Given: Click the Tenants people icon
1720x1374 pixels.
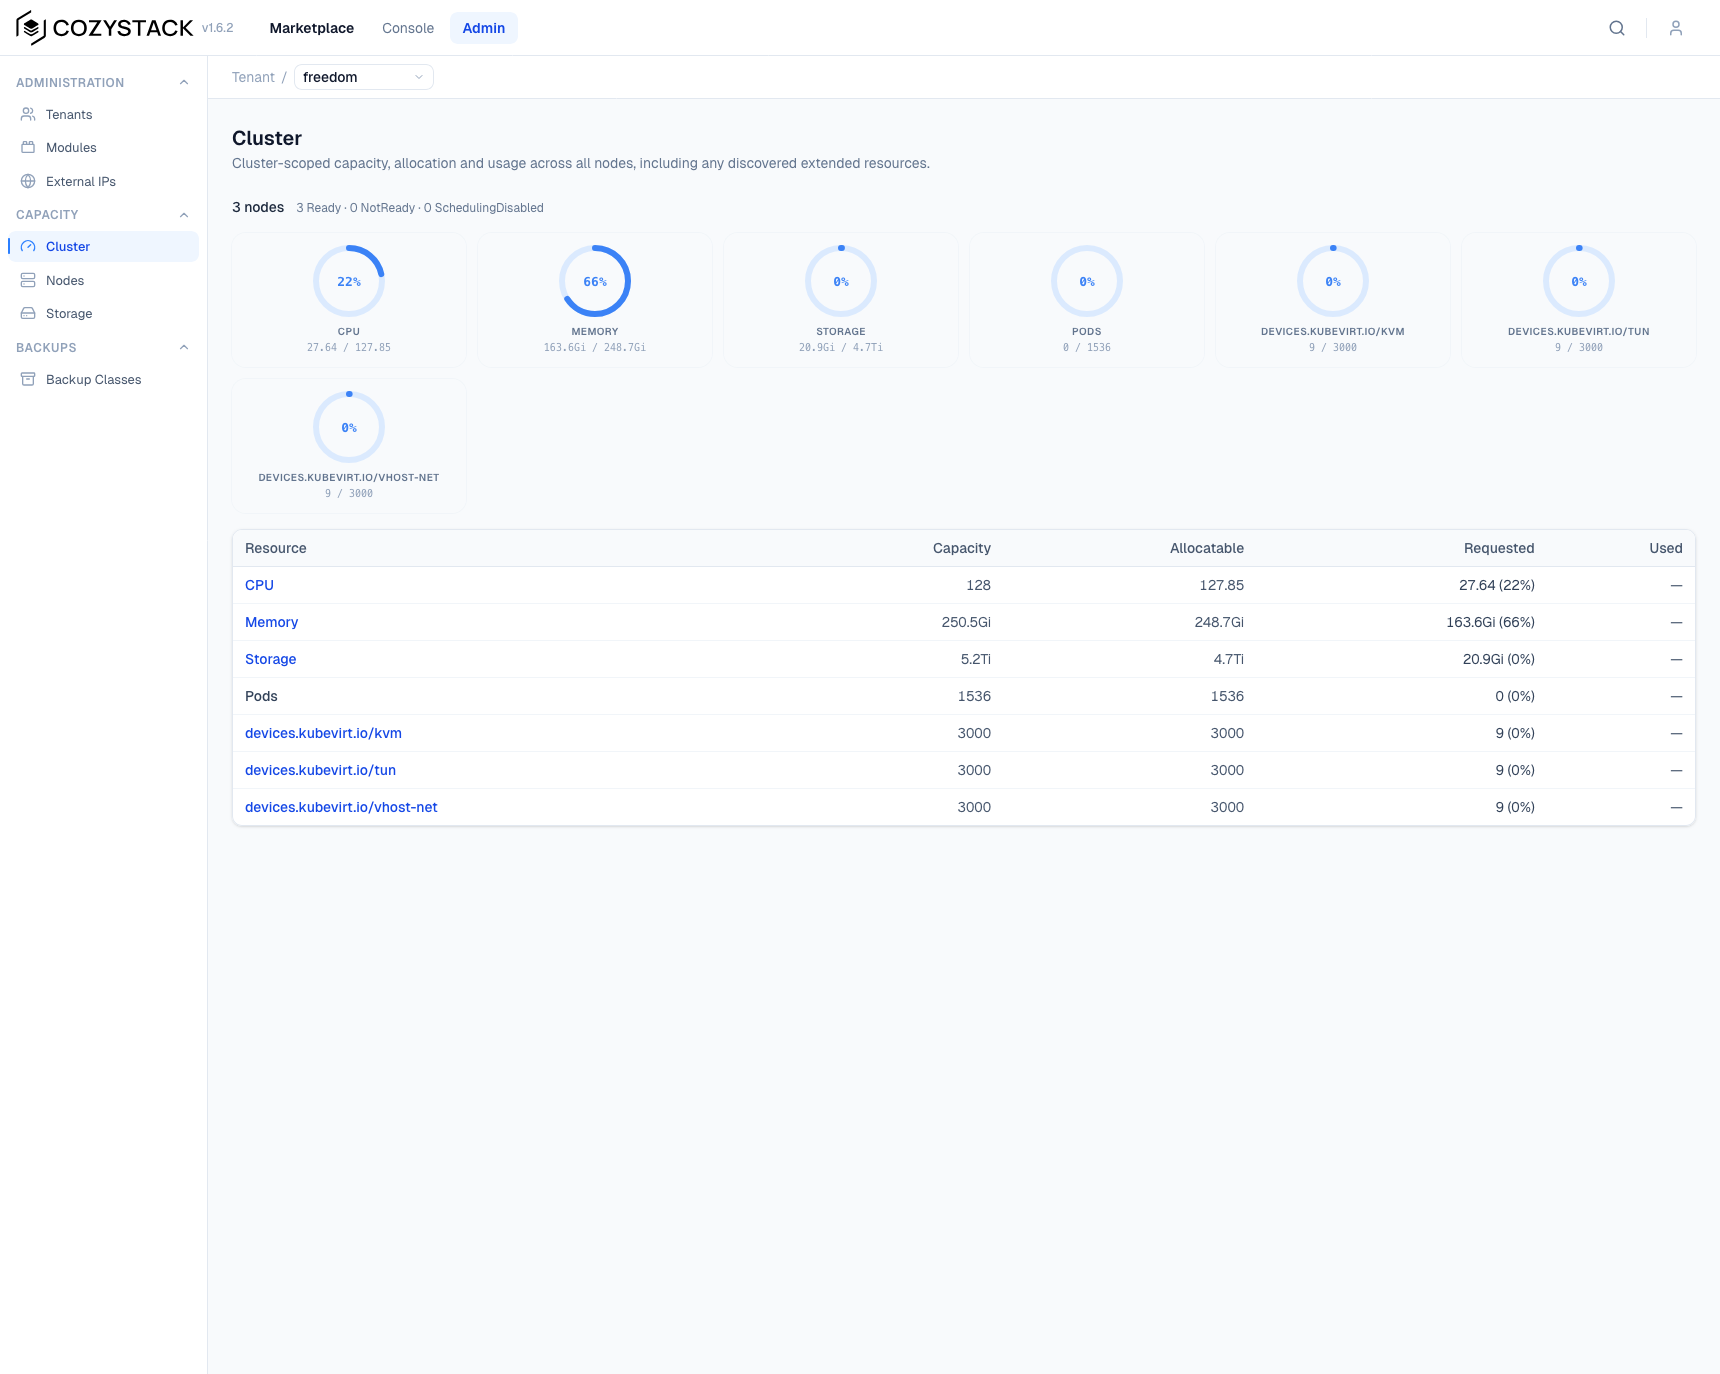Looking at the screenshot, I should pyautogui.click(x=28, y=114).
